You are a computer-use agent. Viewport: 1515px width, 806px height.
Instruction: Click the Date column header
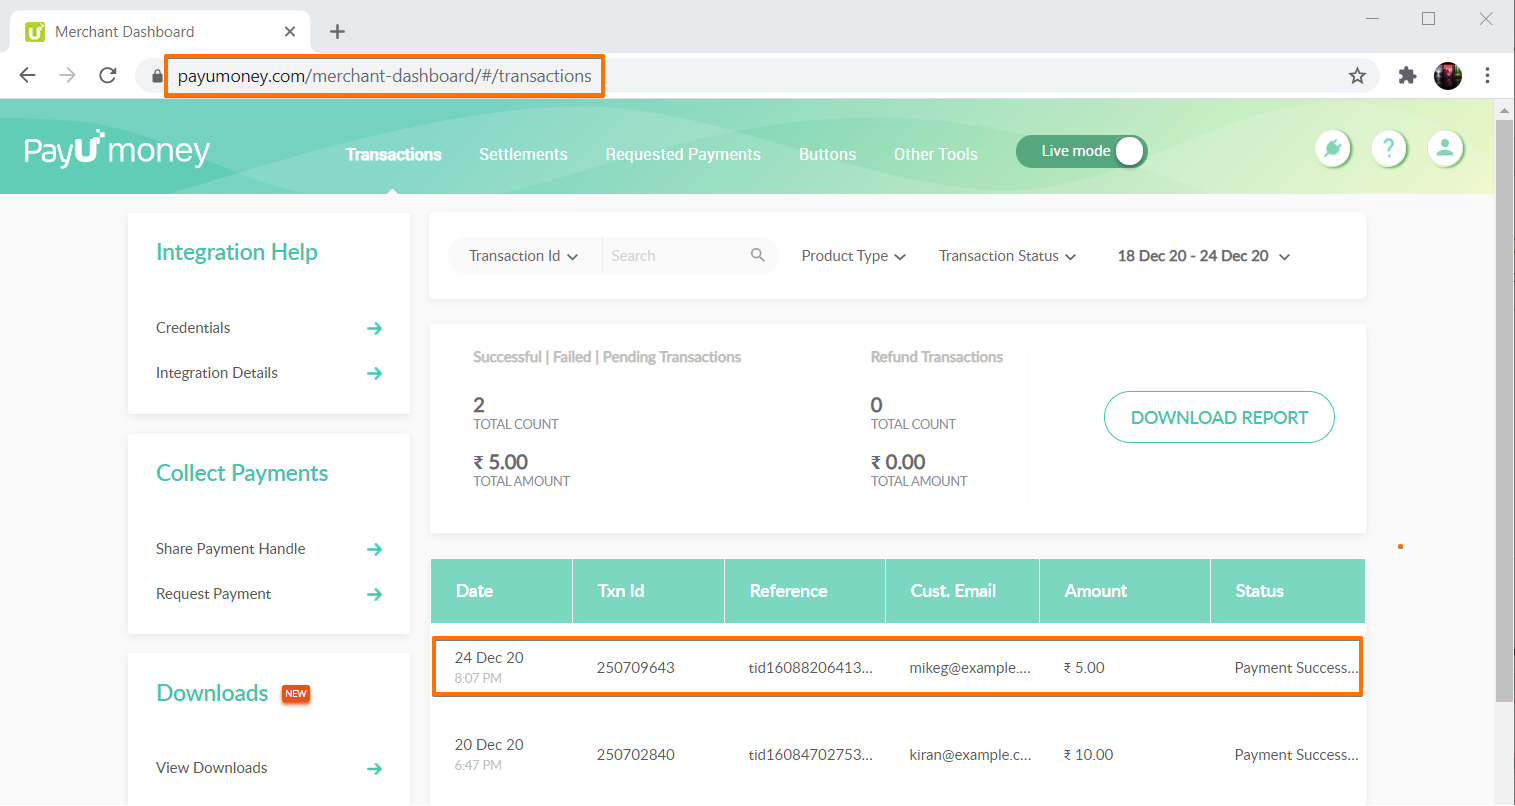click(501, 591)
